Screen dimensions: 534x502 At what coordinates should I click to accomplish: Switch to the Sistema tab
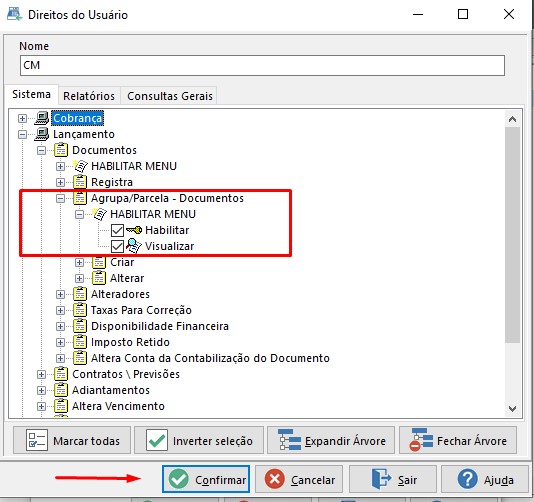pos(31,94)
